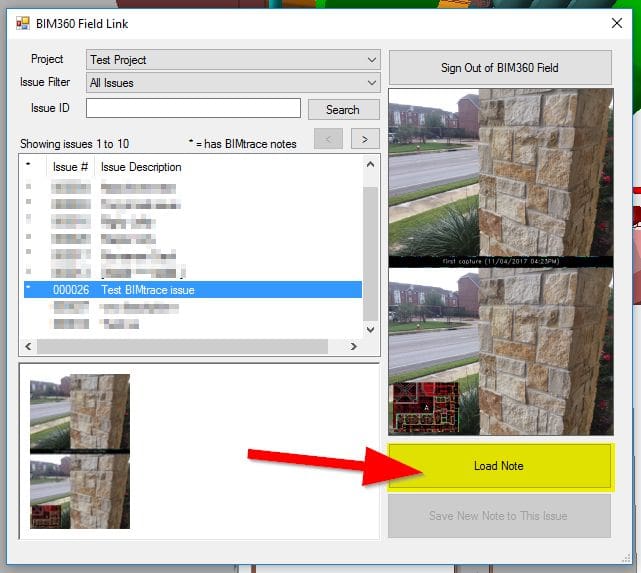
Task: Click the issue list scroll up arrow
Action: [x=371, y=164]
